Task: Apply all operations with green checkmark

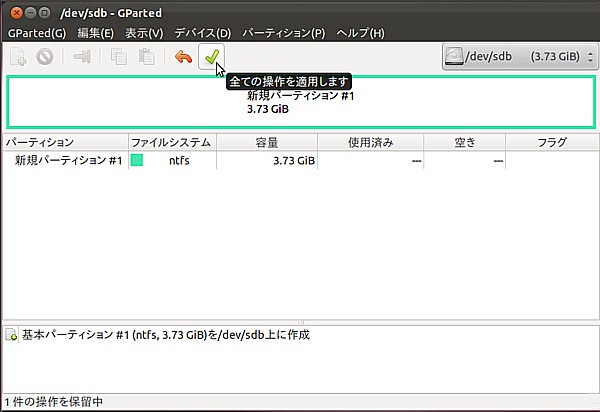Action: click(x=211, y=57)
